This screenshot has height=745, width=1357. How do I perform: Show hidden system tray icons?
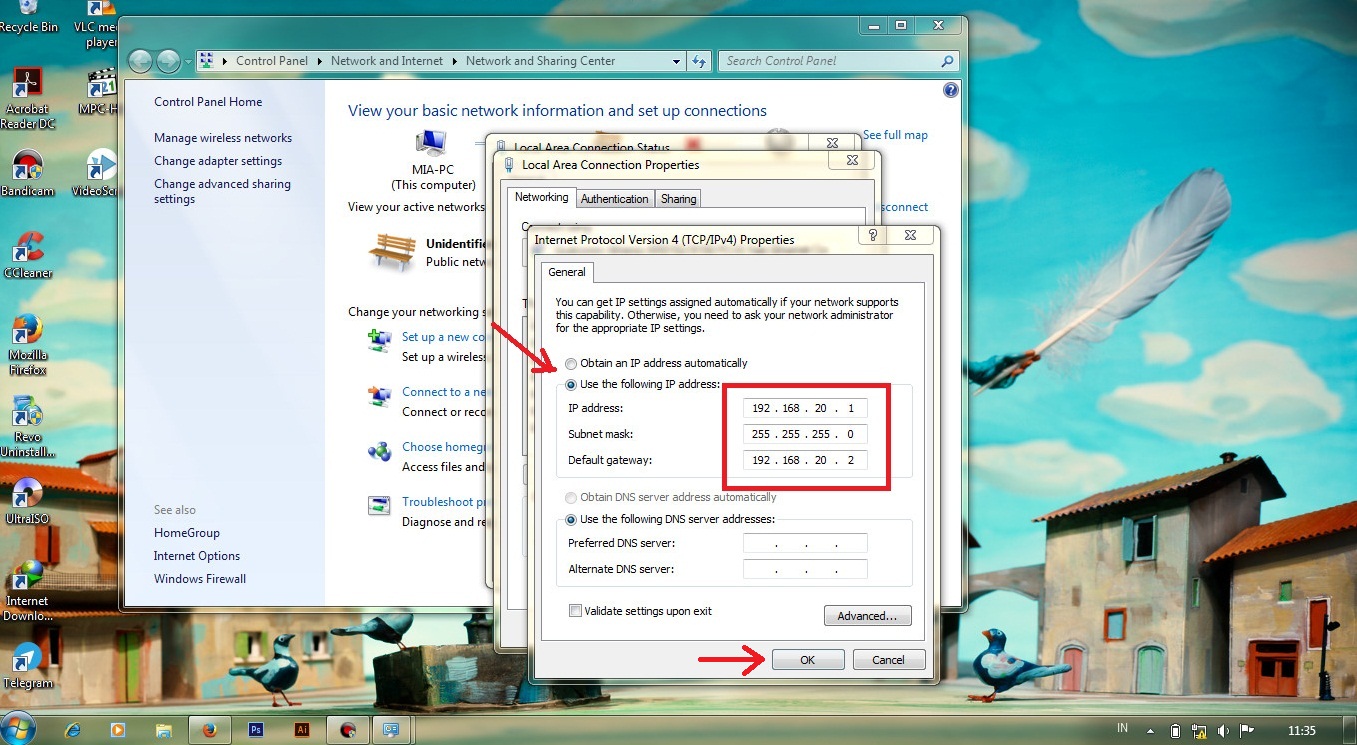pyautogui.click(x=1150, y=730)
